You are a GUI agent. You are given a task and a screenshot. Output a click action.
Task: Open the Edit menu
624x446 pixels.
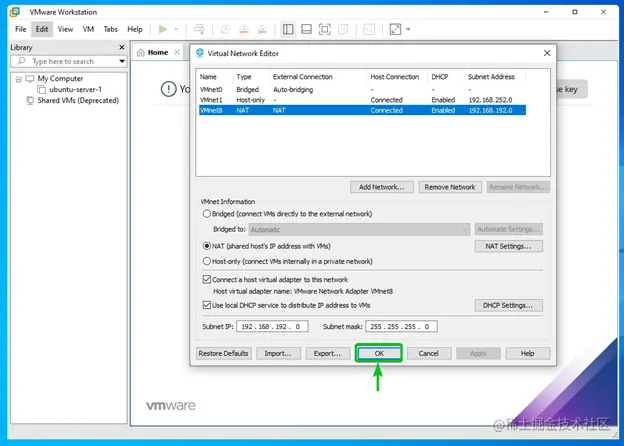pos(42,29)
